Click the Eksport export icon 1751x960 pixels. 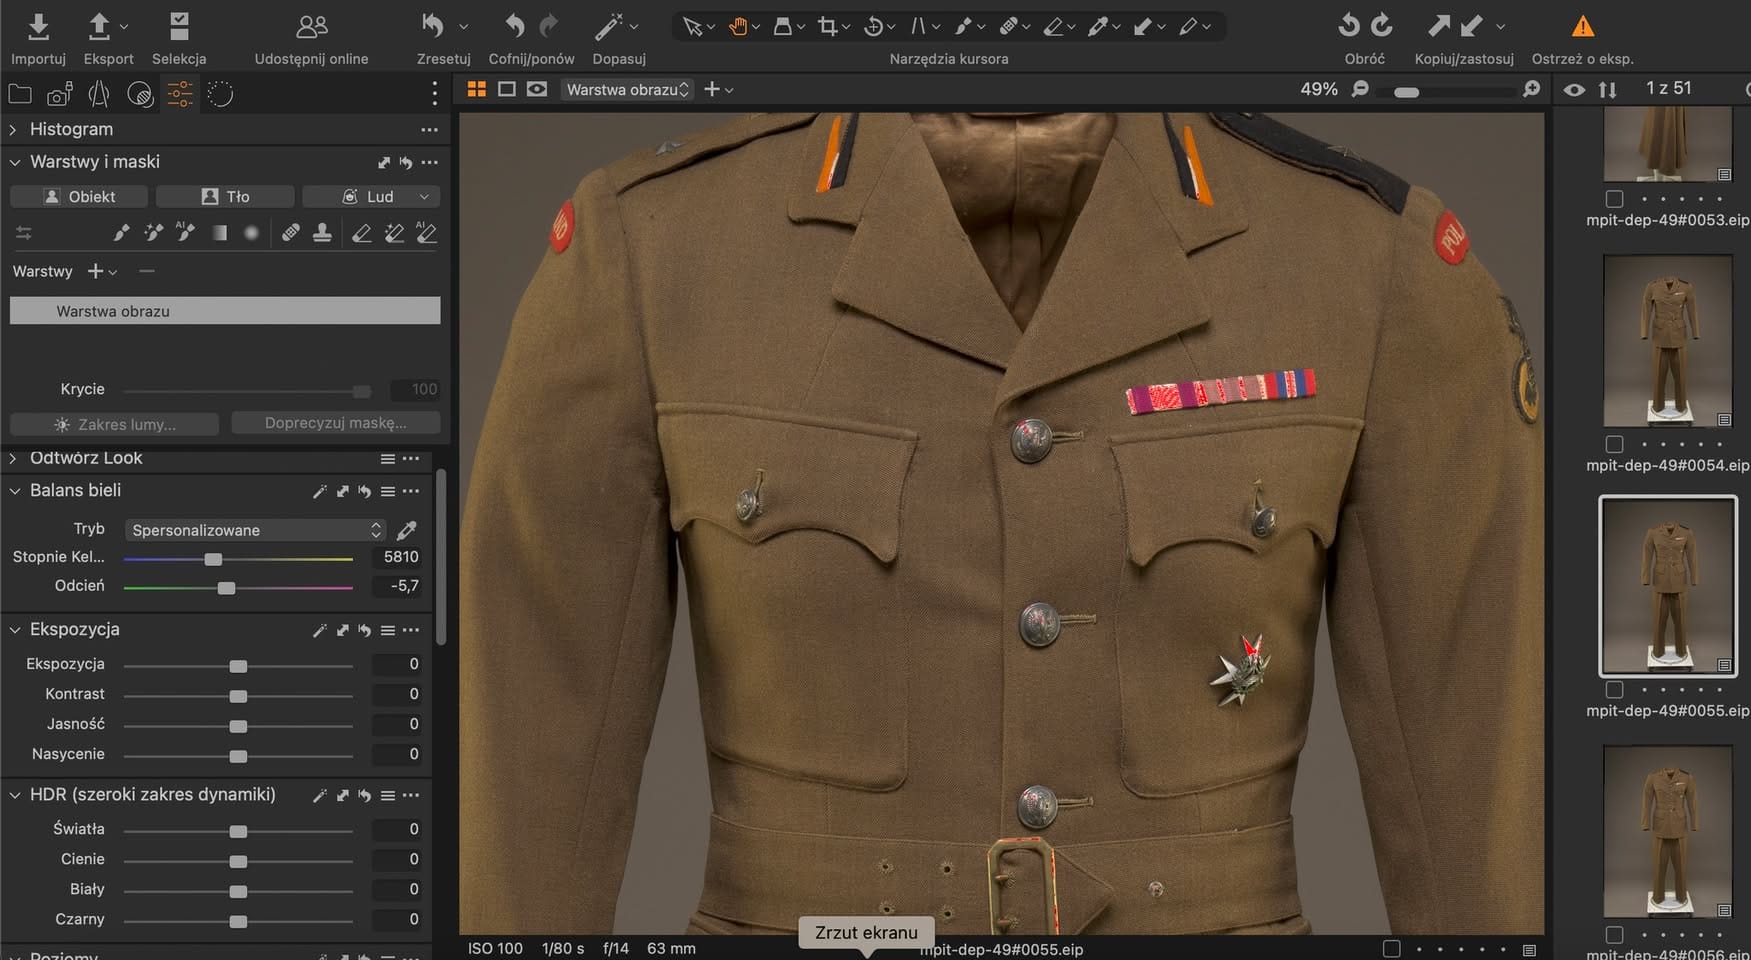click(x=99, y=27)
